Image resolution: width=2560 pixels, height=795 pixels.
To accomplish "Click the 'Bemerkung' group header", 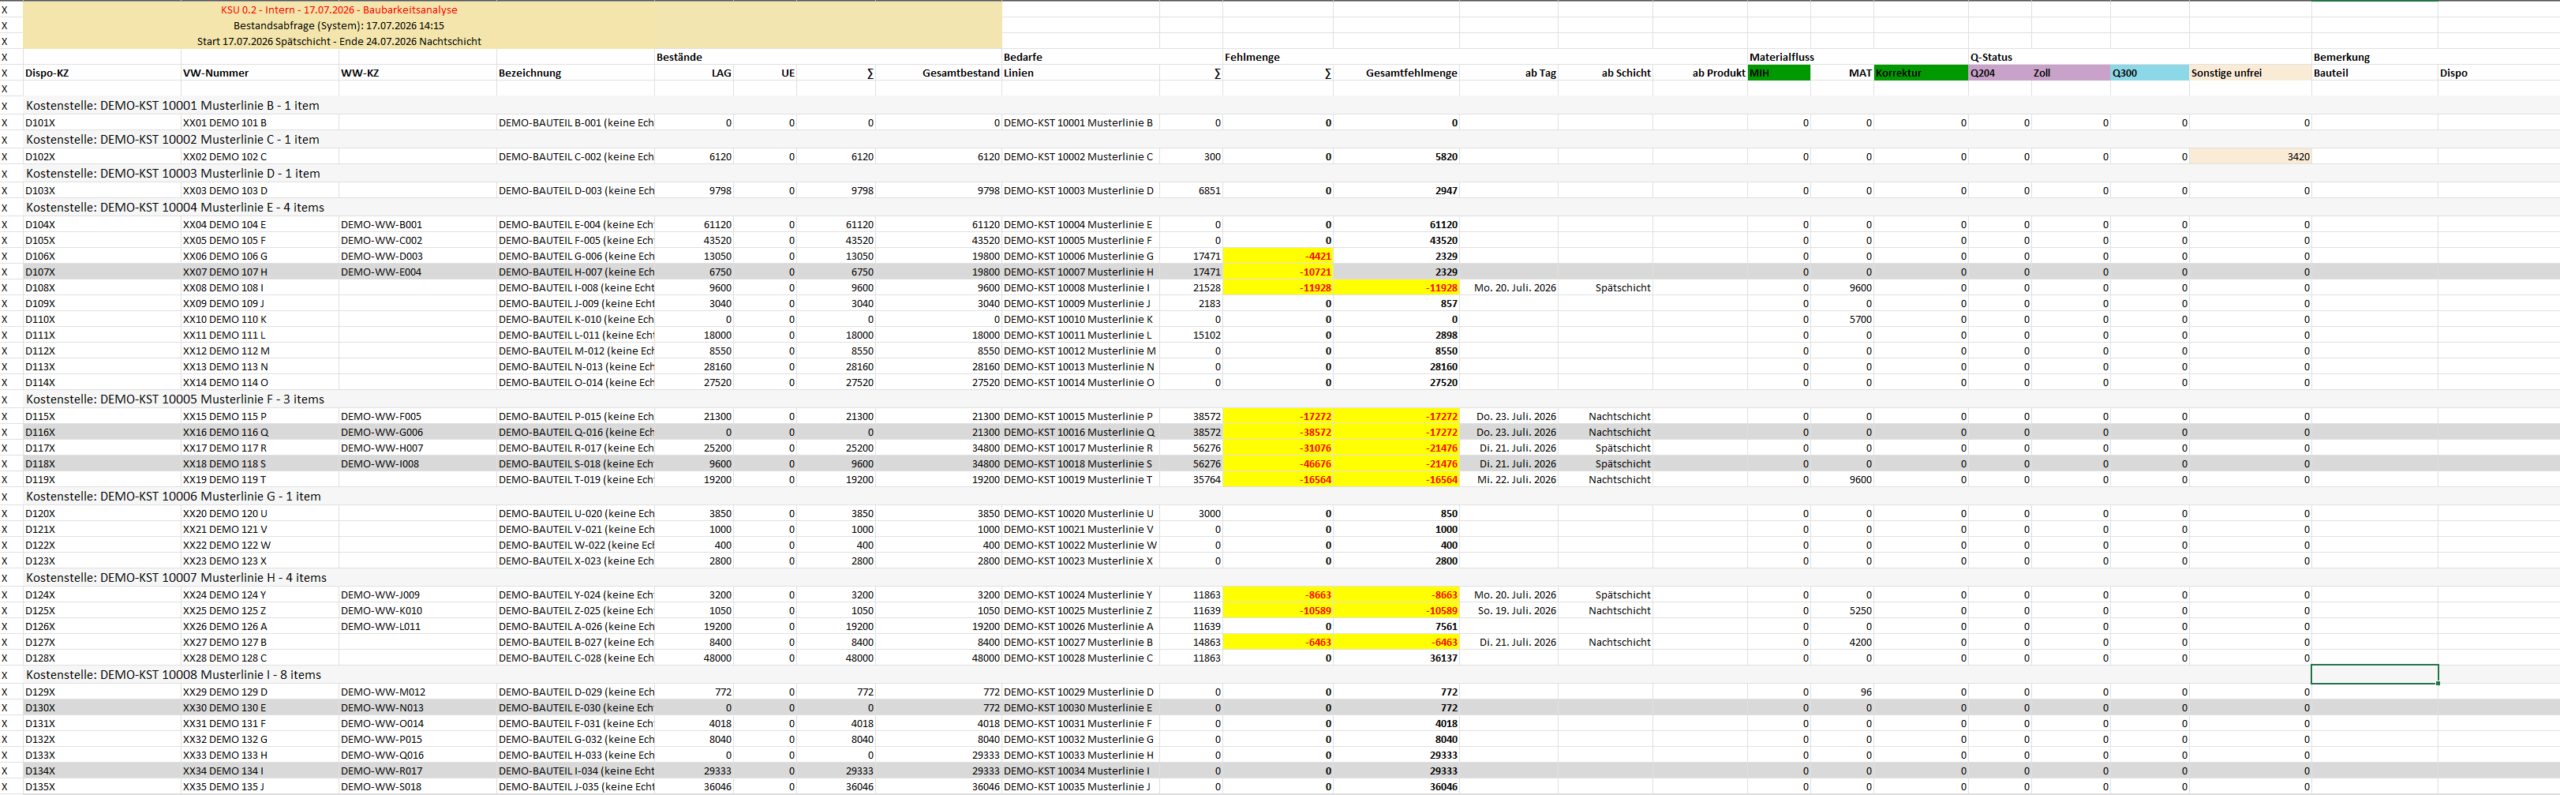I will (x=2341, y=57).
